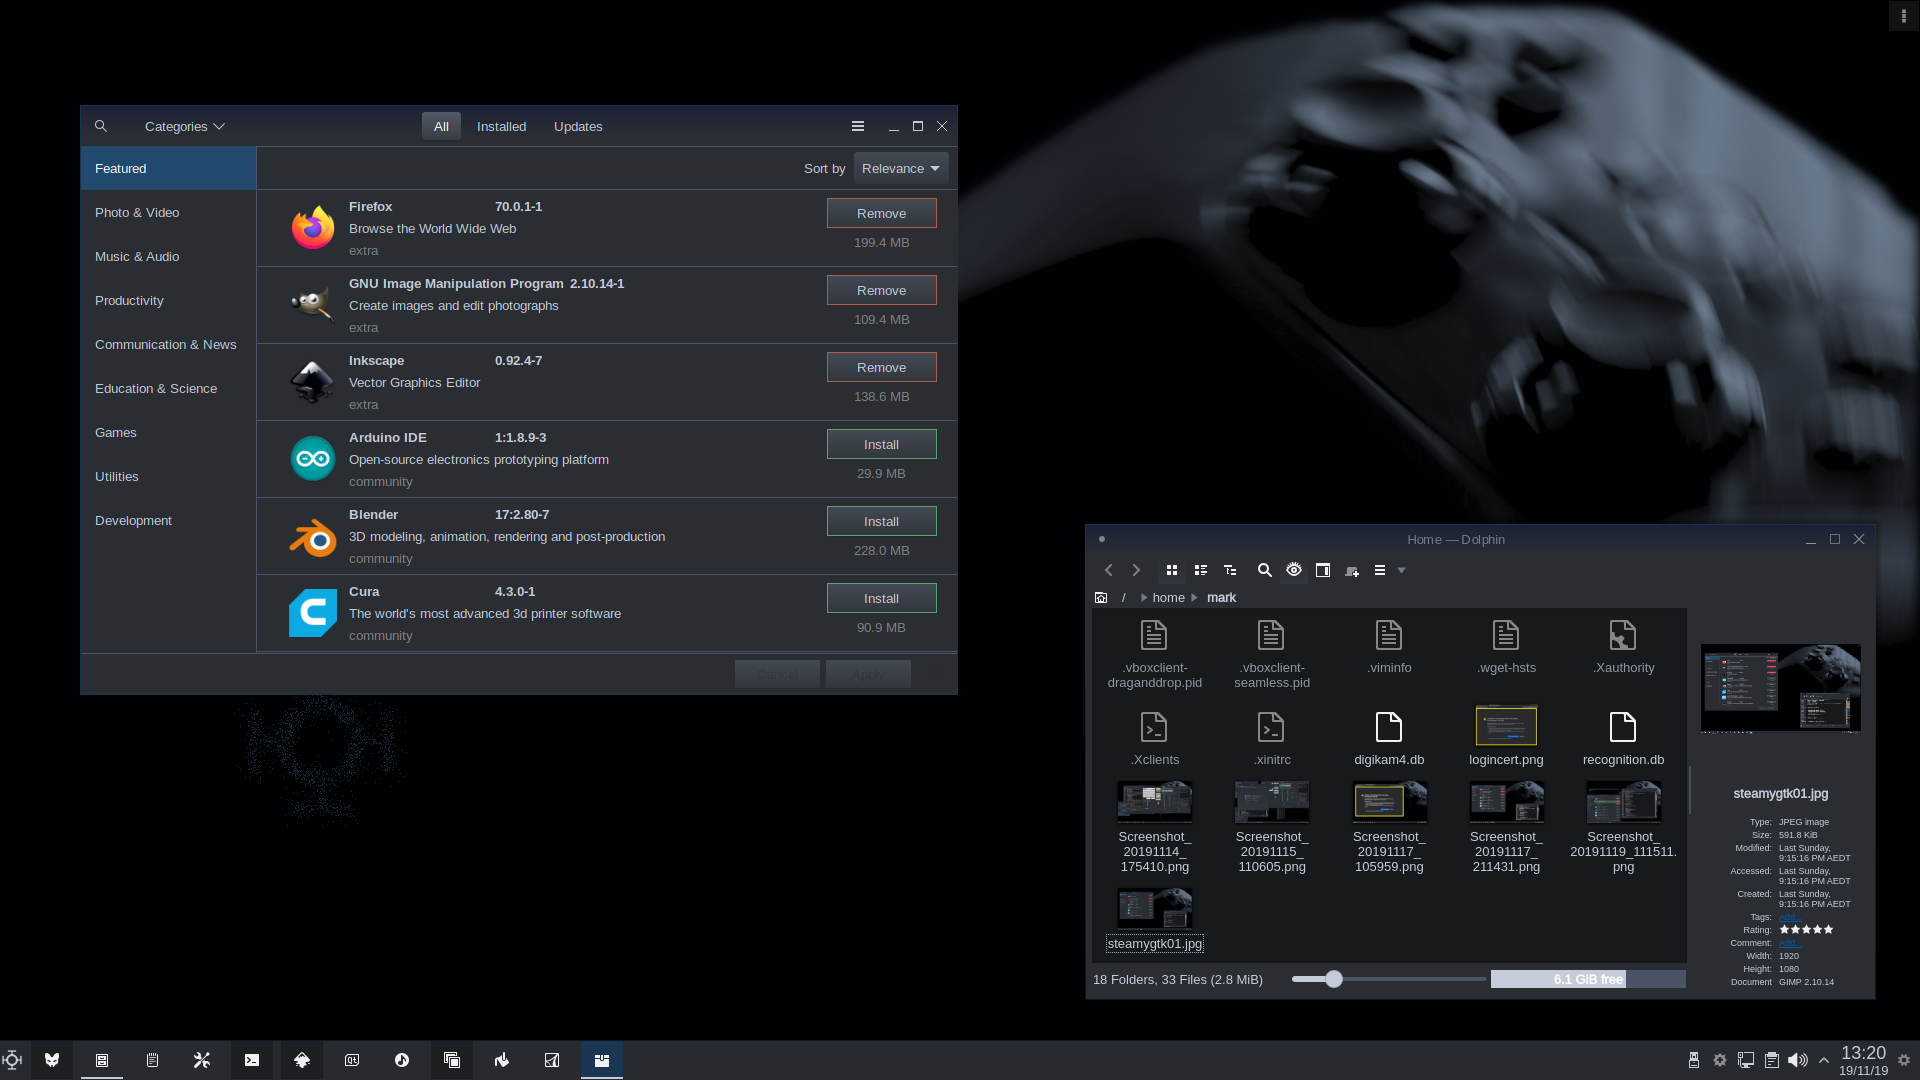Select the Productivity category
This screenshot has height=1080, width=1920.
click(168, 300)
